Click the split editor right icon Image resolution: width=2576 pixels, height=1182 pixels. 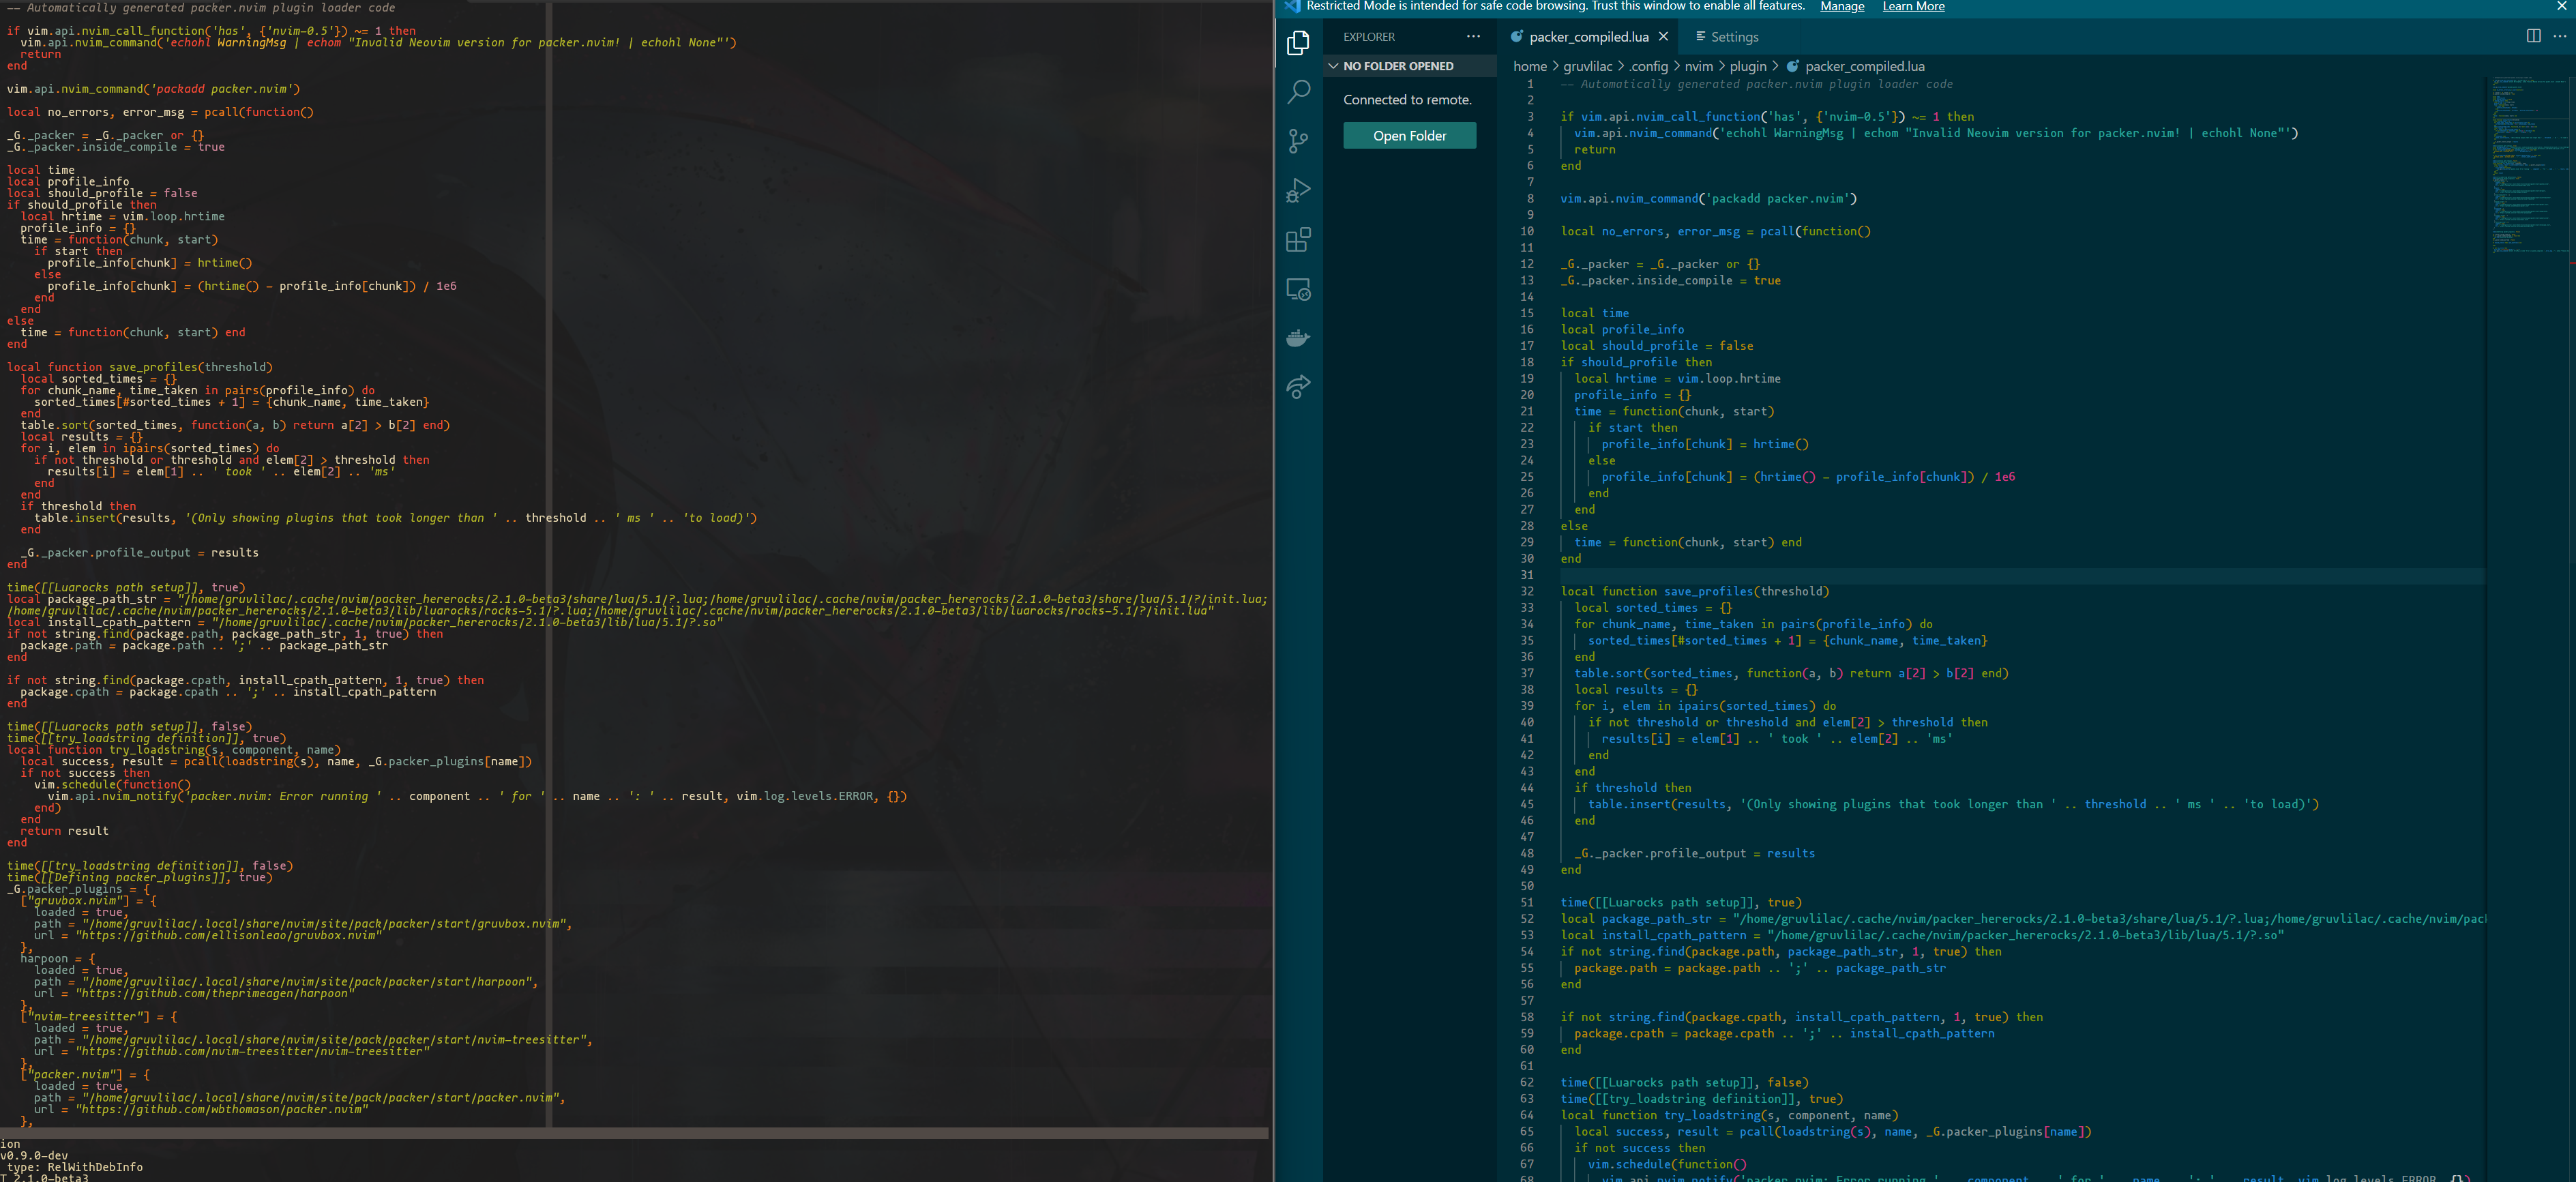coord(2533,36)
